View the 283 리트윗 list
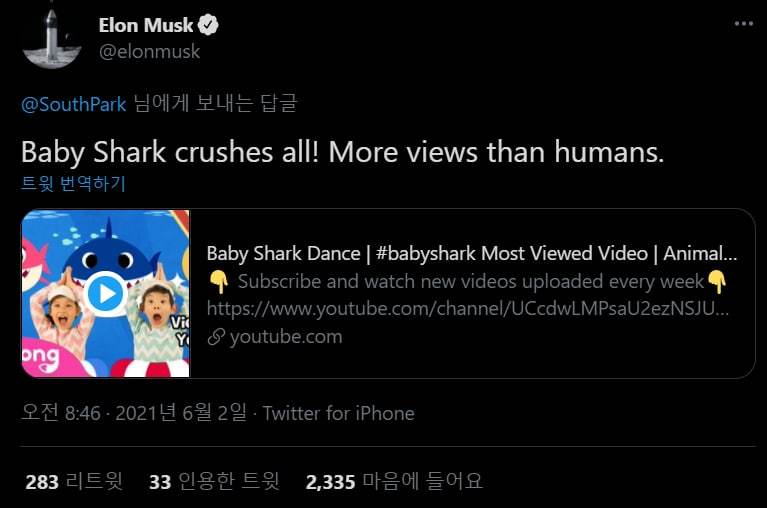767x508 pixels. (73, 481)
